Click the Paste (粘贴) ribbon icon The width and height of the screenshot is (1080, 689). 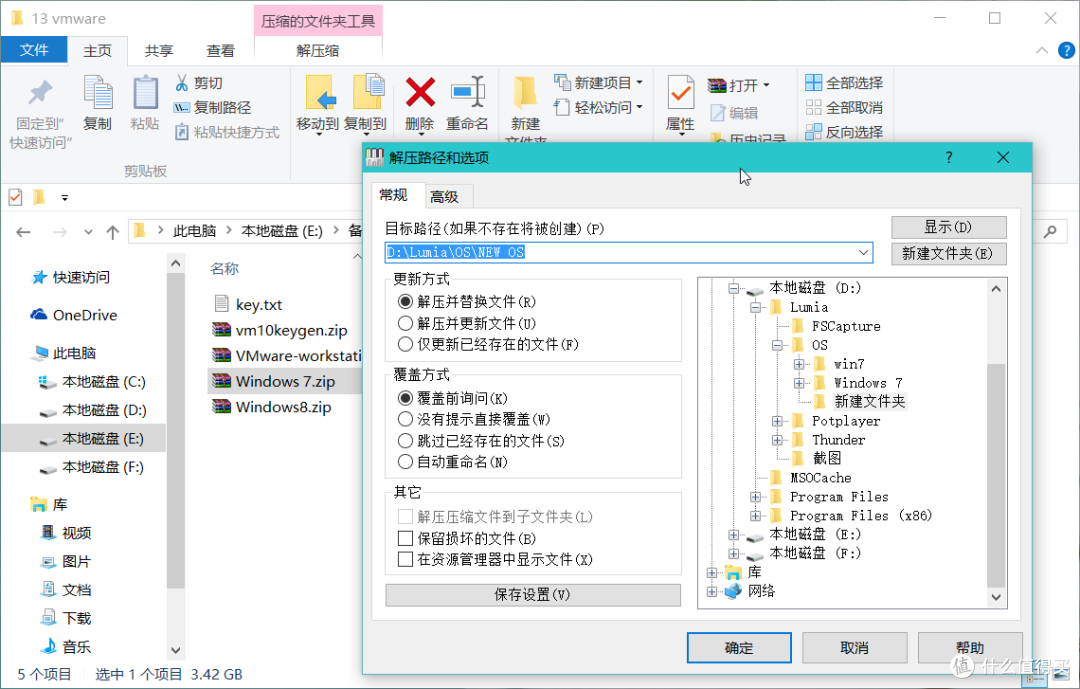tap(145, 93)
